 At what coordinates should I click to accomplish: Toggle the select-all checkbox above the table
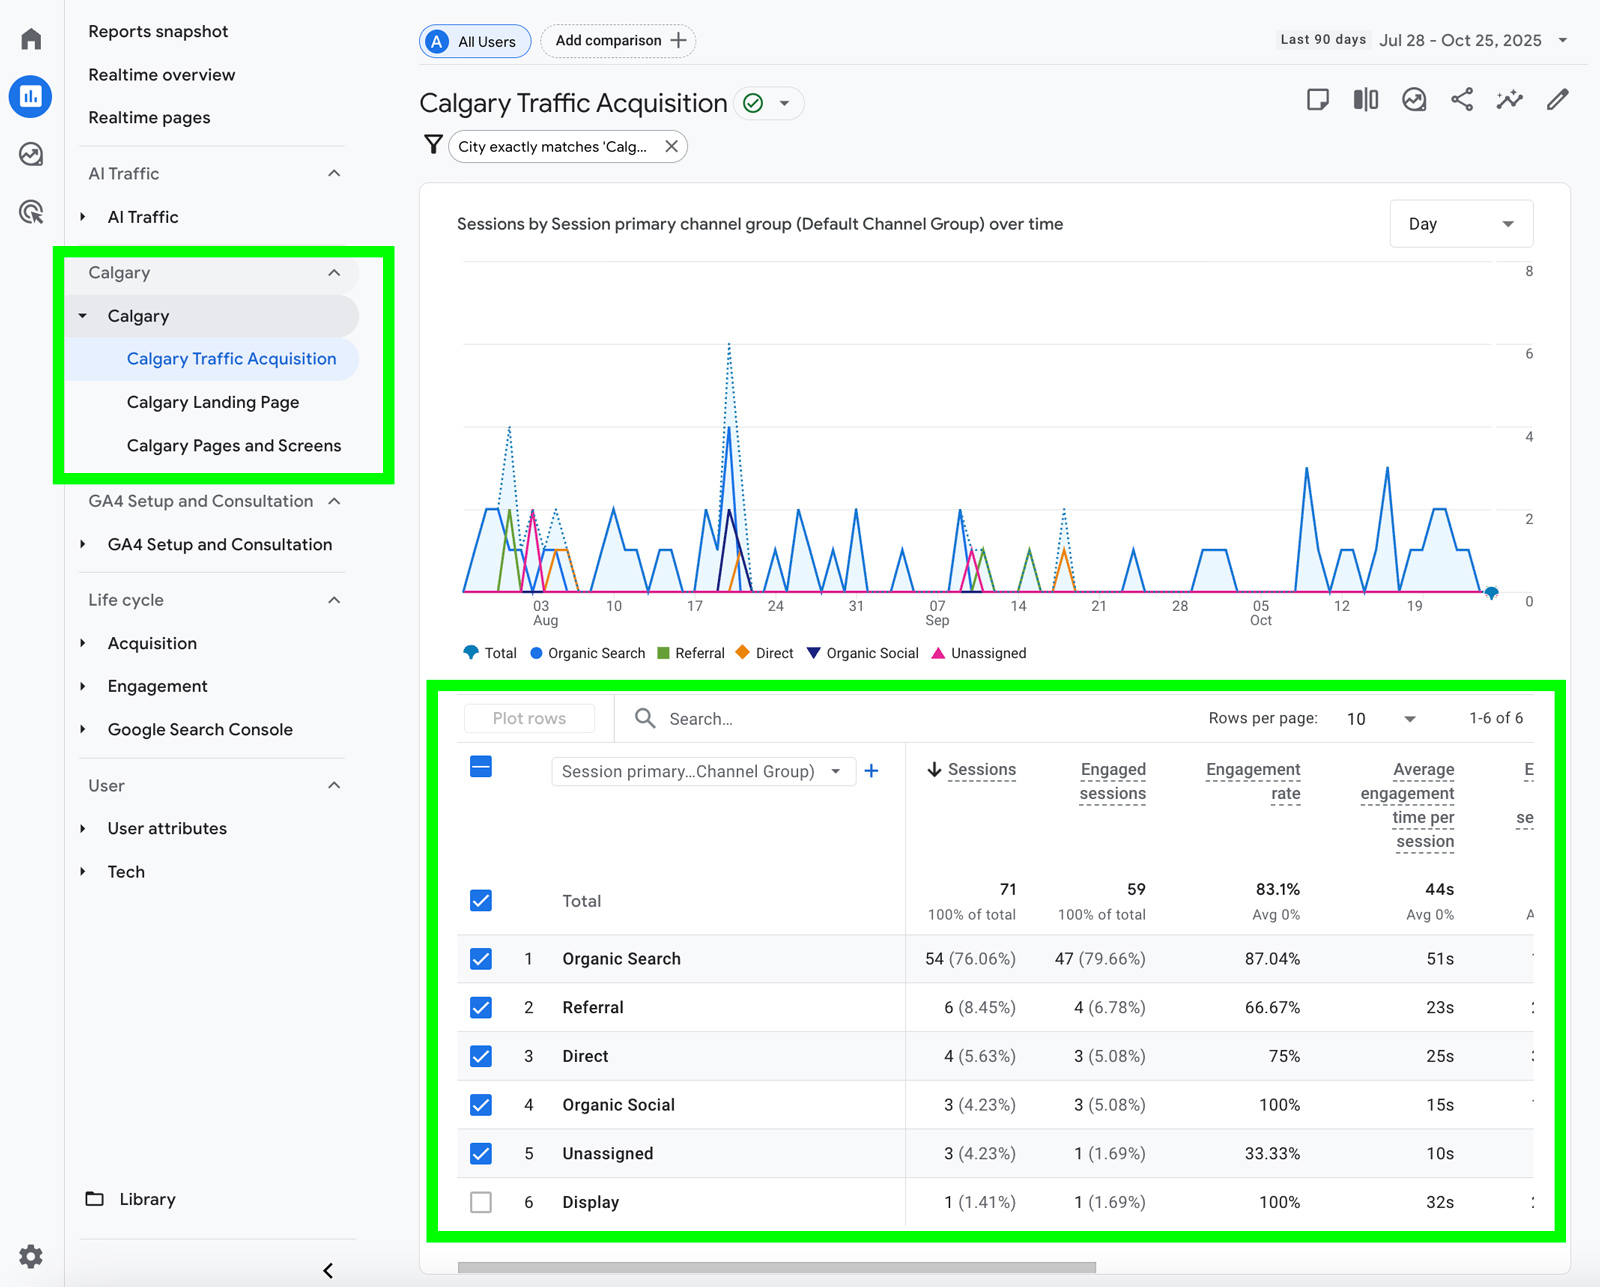point(481,766)
